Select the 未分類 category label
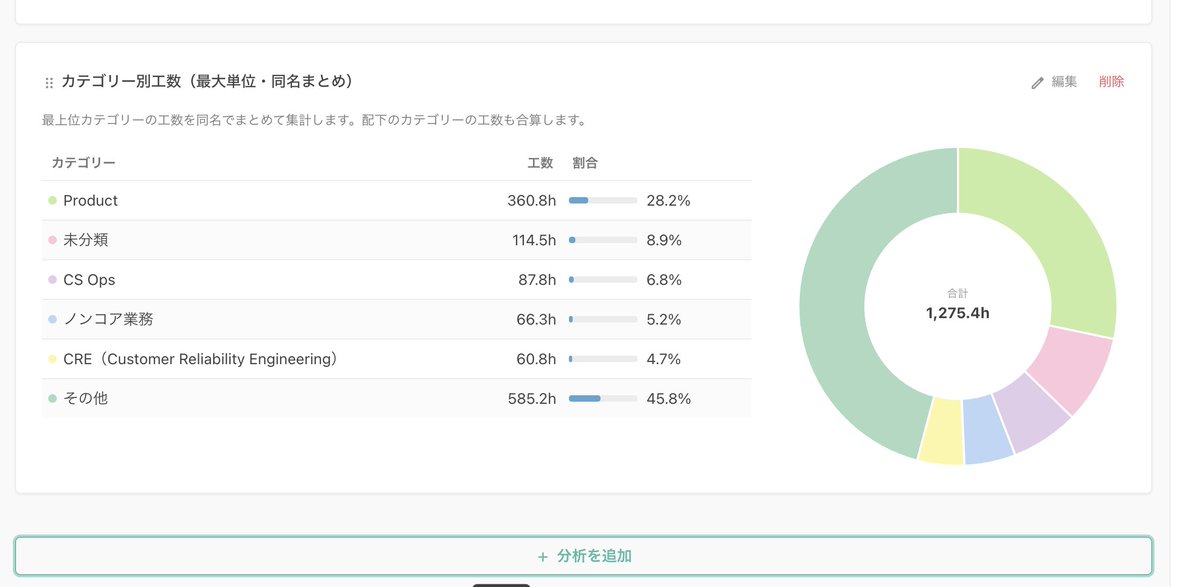 coord(85,240)
